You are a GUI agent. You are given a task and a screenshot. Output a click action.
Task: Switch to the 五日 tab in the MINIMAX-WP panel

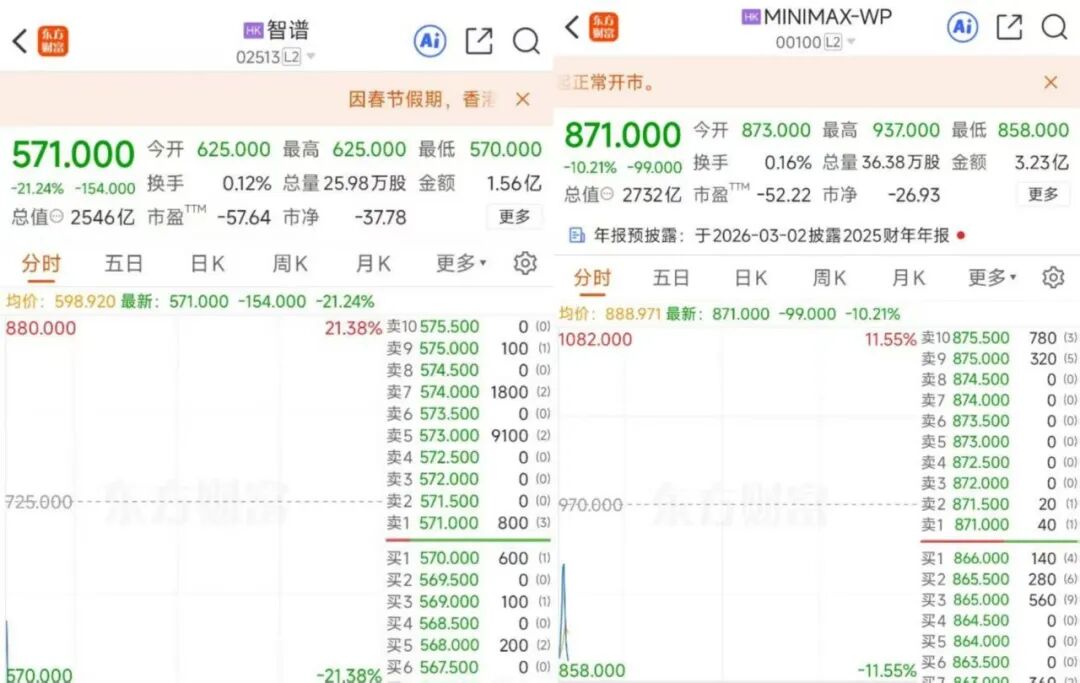coord(671,277)
